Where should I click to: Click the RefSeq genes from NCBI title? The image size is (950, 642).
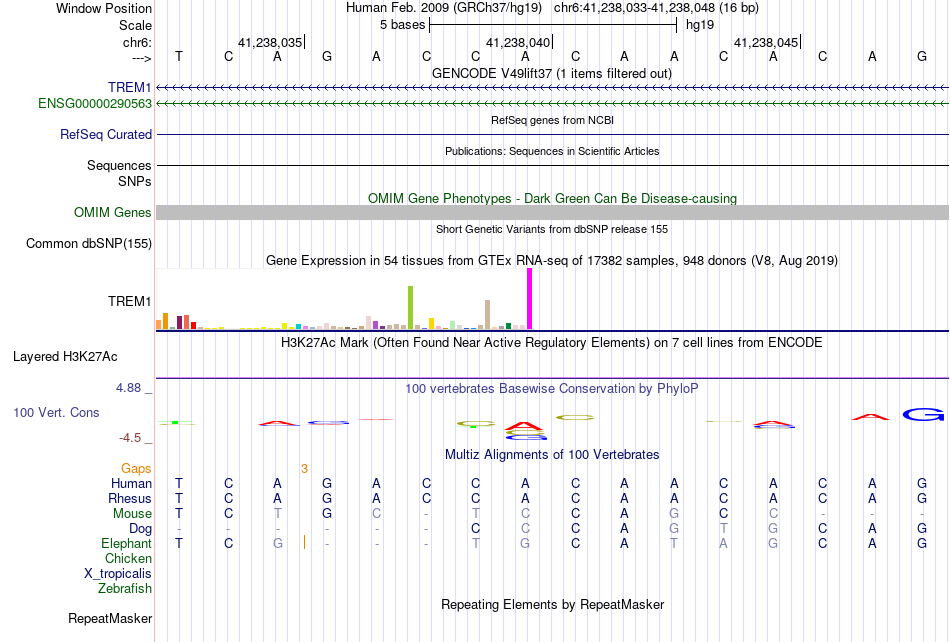(553, 120)
